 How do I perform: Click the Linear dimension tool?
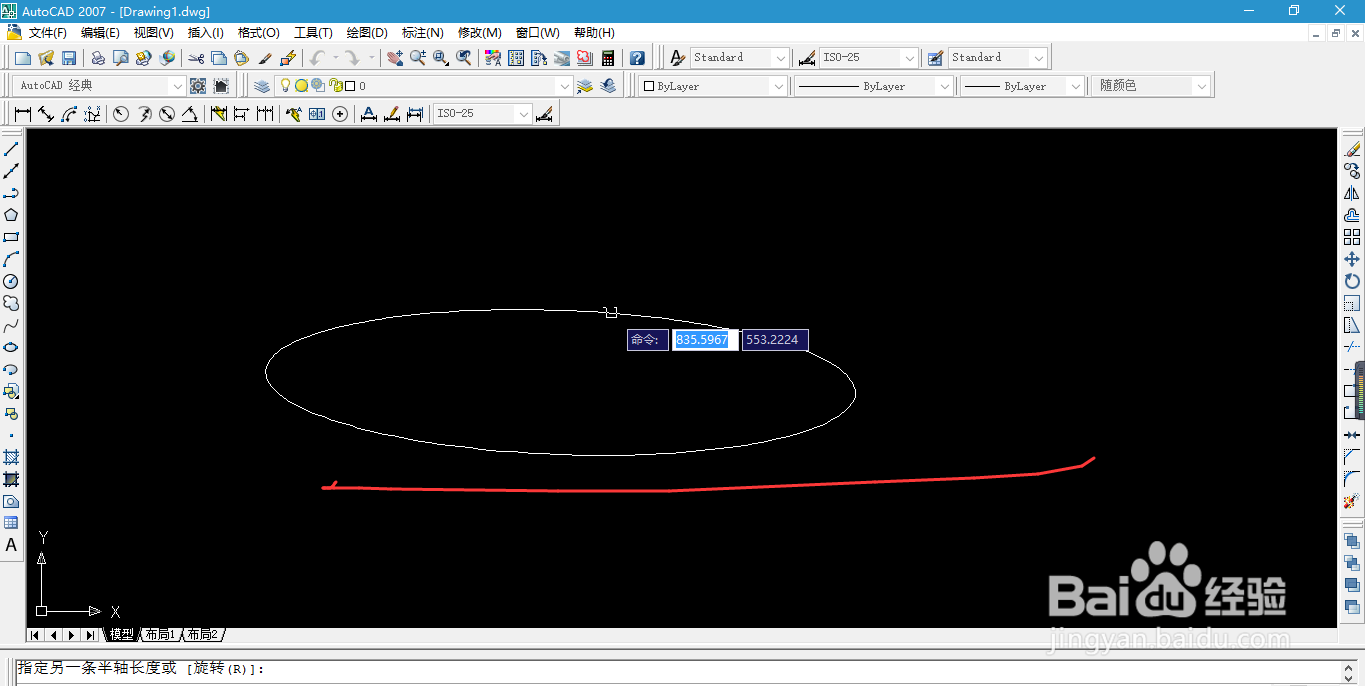23,114
